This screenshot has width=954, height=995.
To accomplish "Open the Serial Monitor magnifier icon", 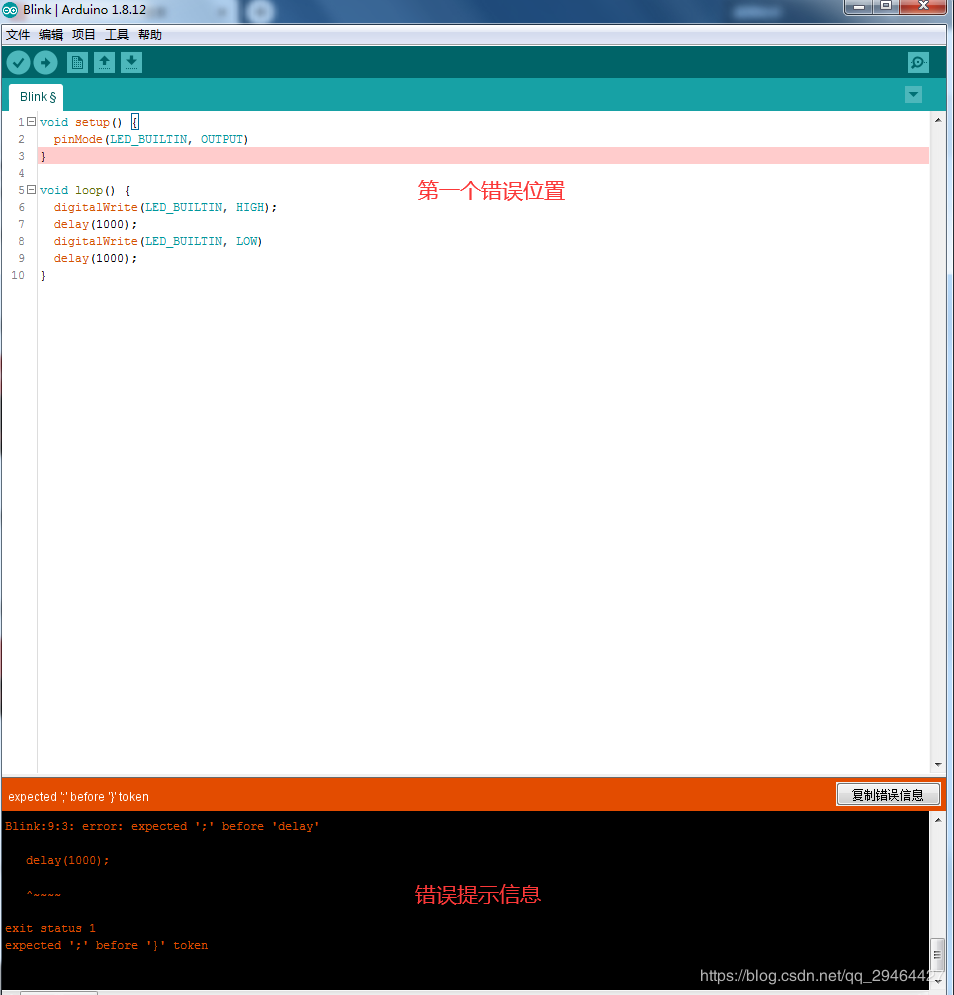I will (x=918, y=61).
